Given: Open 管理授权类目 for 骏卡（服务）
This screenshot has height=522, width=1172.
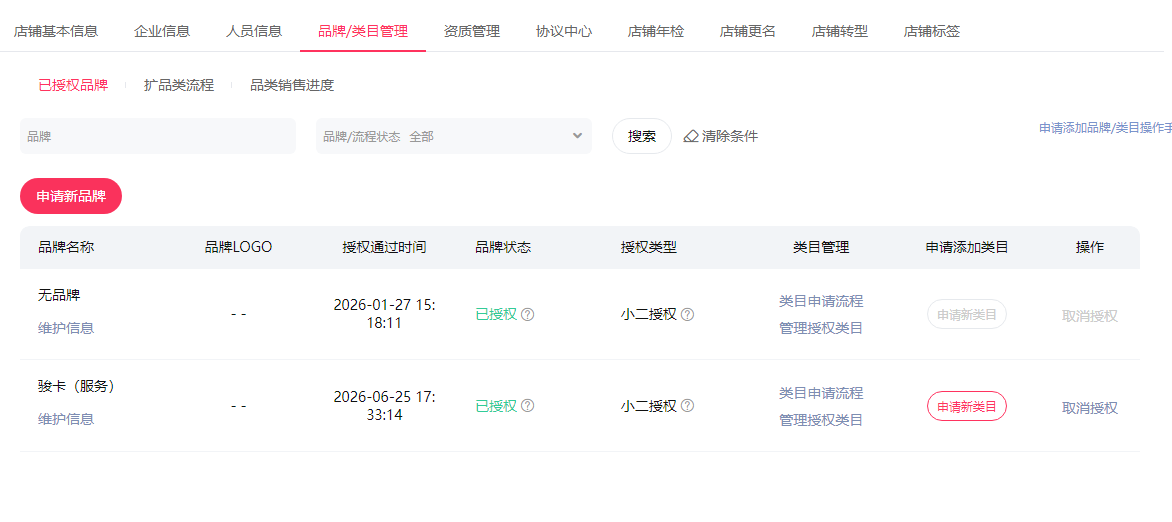Looking at the screenshot, I should 821,420.
